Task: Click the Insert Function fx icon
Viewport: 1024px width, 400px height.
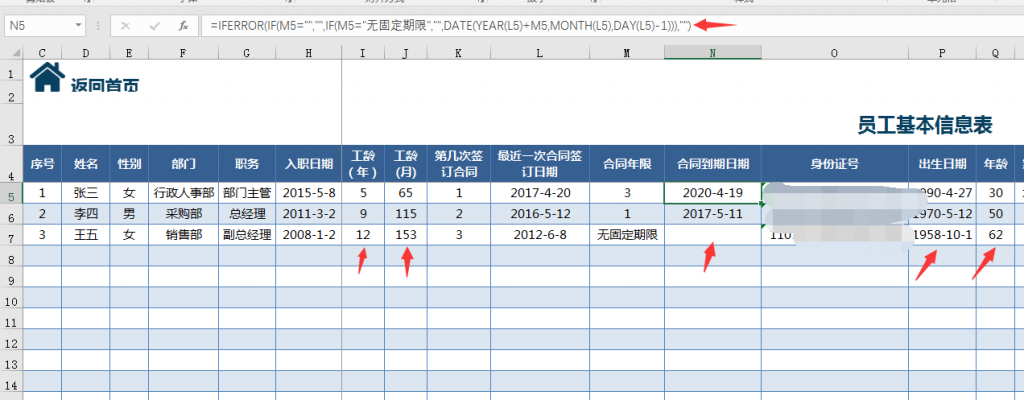Action: 183,25
